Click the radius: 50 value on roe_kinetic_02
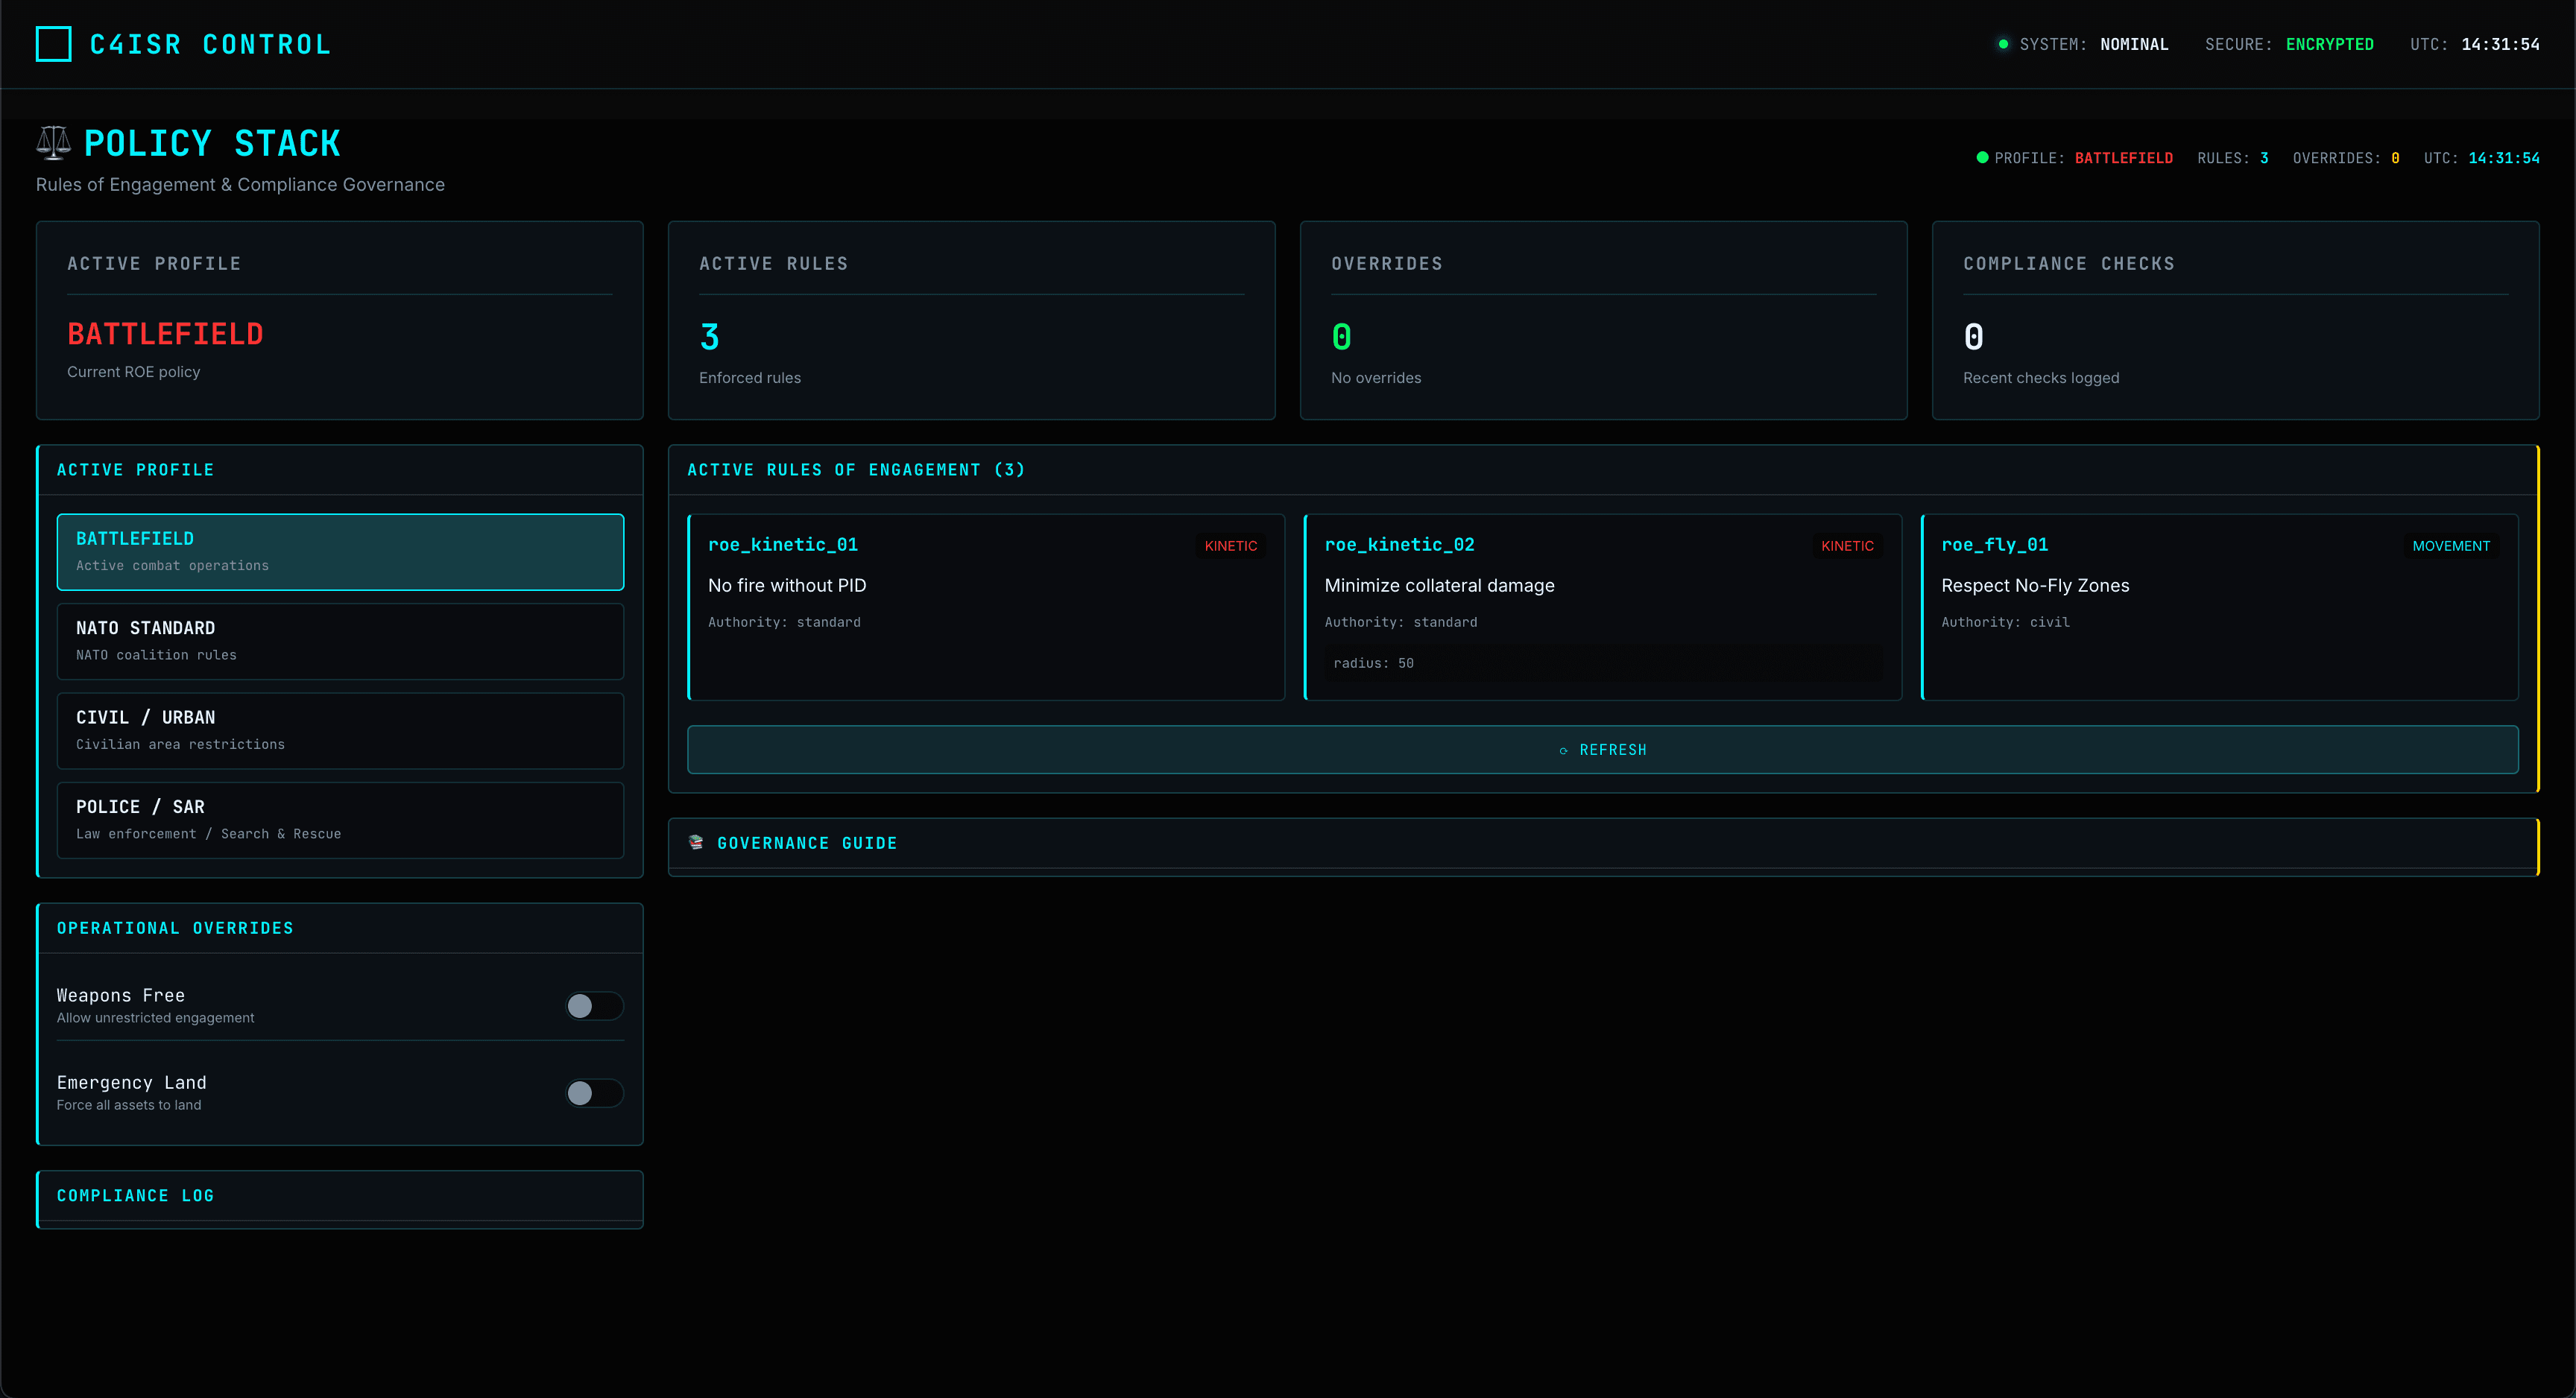 coord(1374,663)
